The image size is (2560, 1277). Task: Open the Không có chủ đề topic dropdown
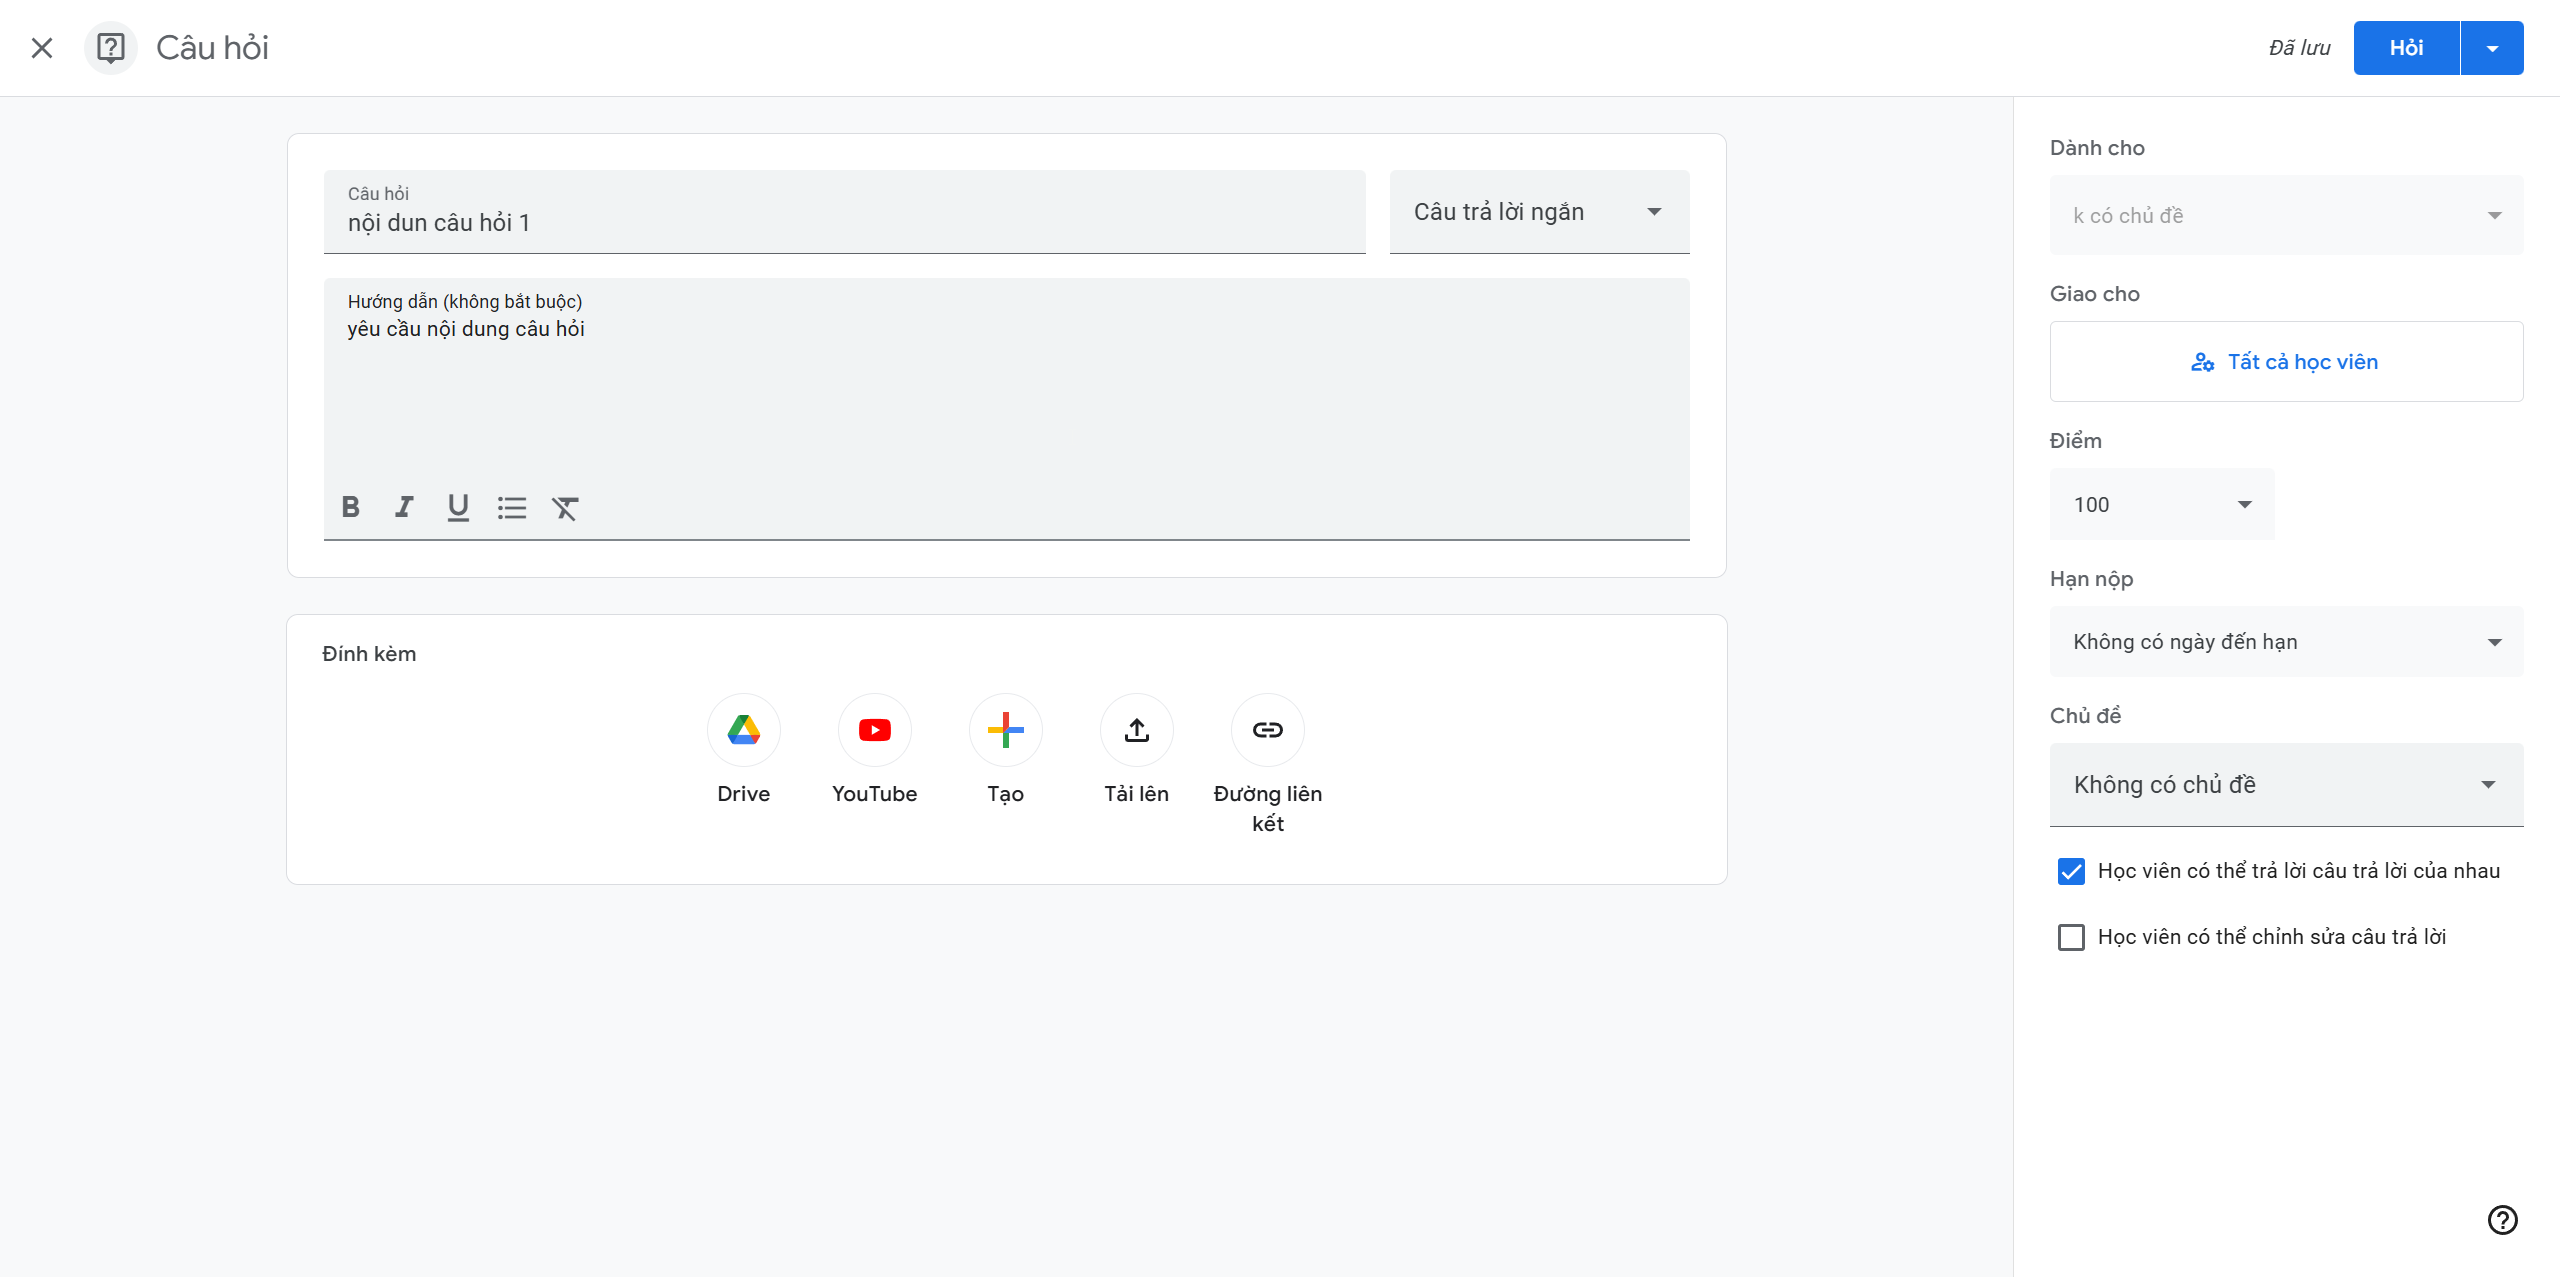[2286, 785]
